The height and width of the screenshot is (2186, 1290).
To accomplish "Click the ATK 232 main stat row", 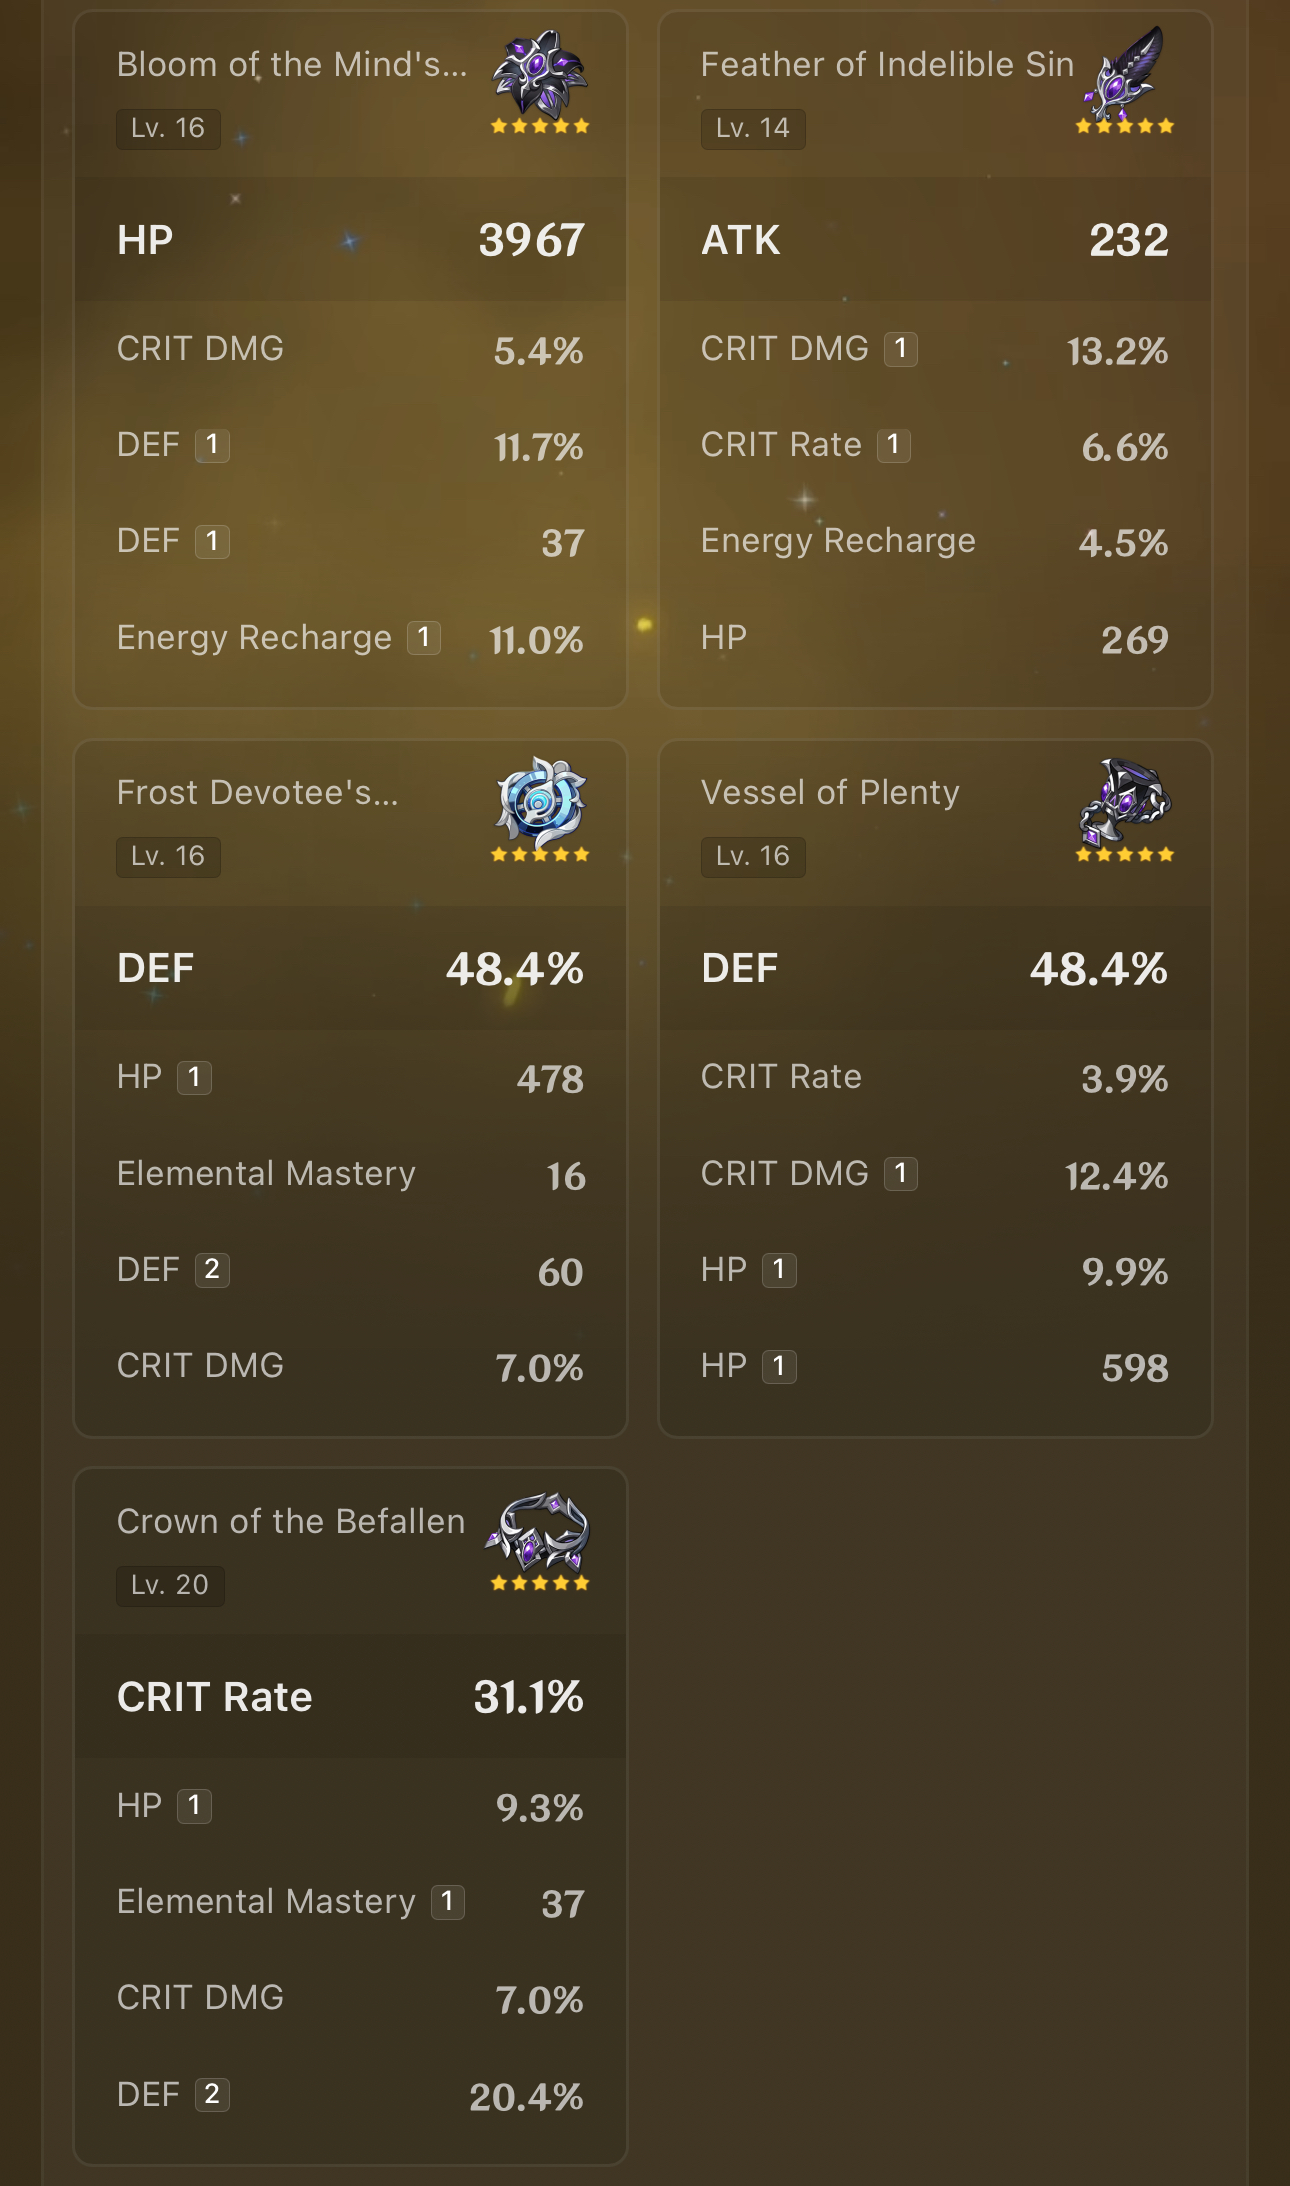I will [x=935, y=240].
